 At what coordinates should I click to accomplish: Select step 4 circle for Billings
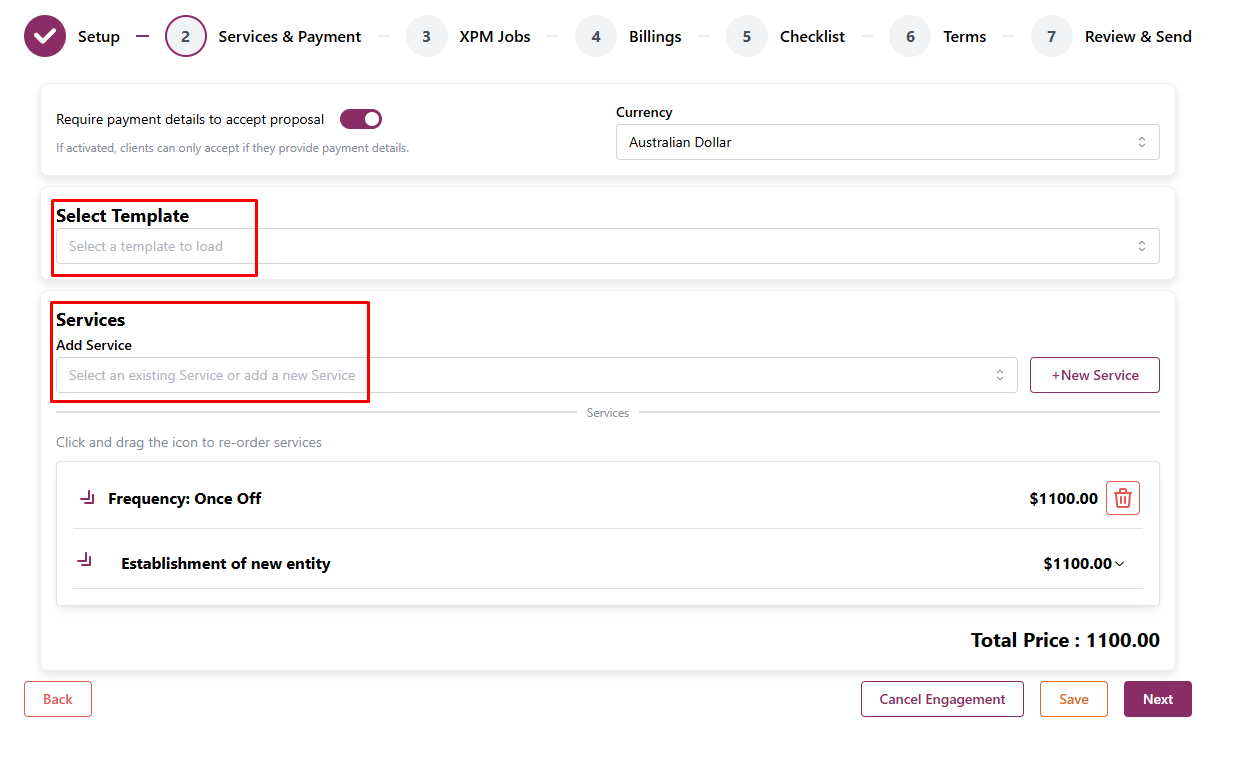(x=596, y=36)
